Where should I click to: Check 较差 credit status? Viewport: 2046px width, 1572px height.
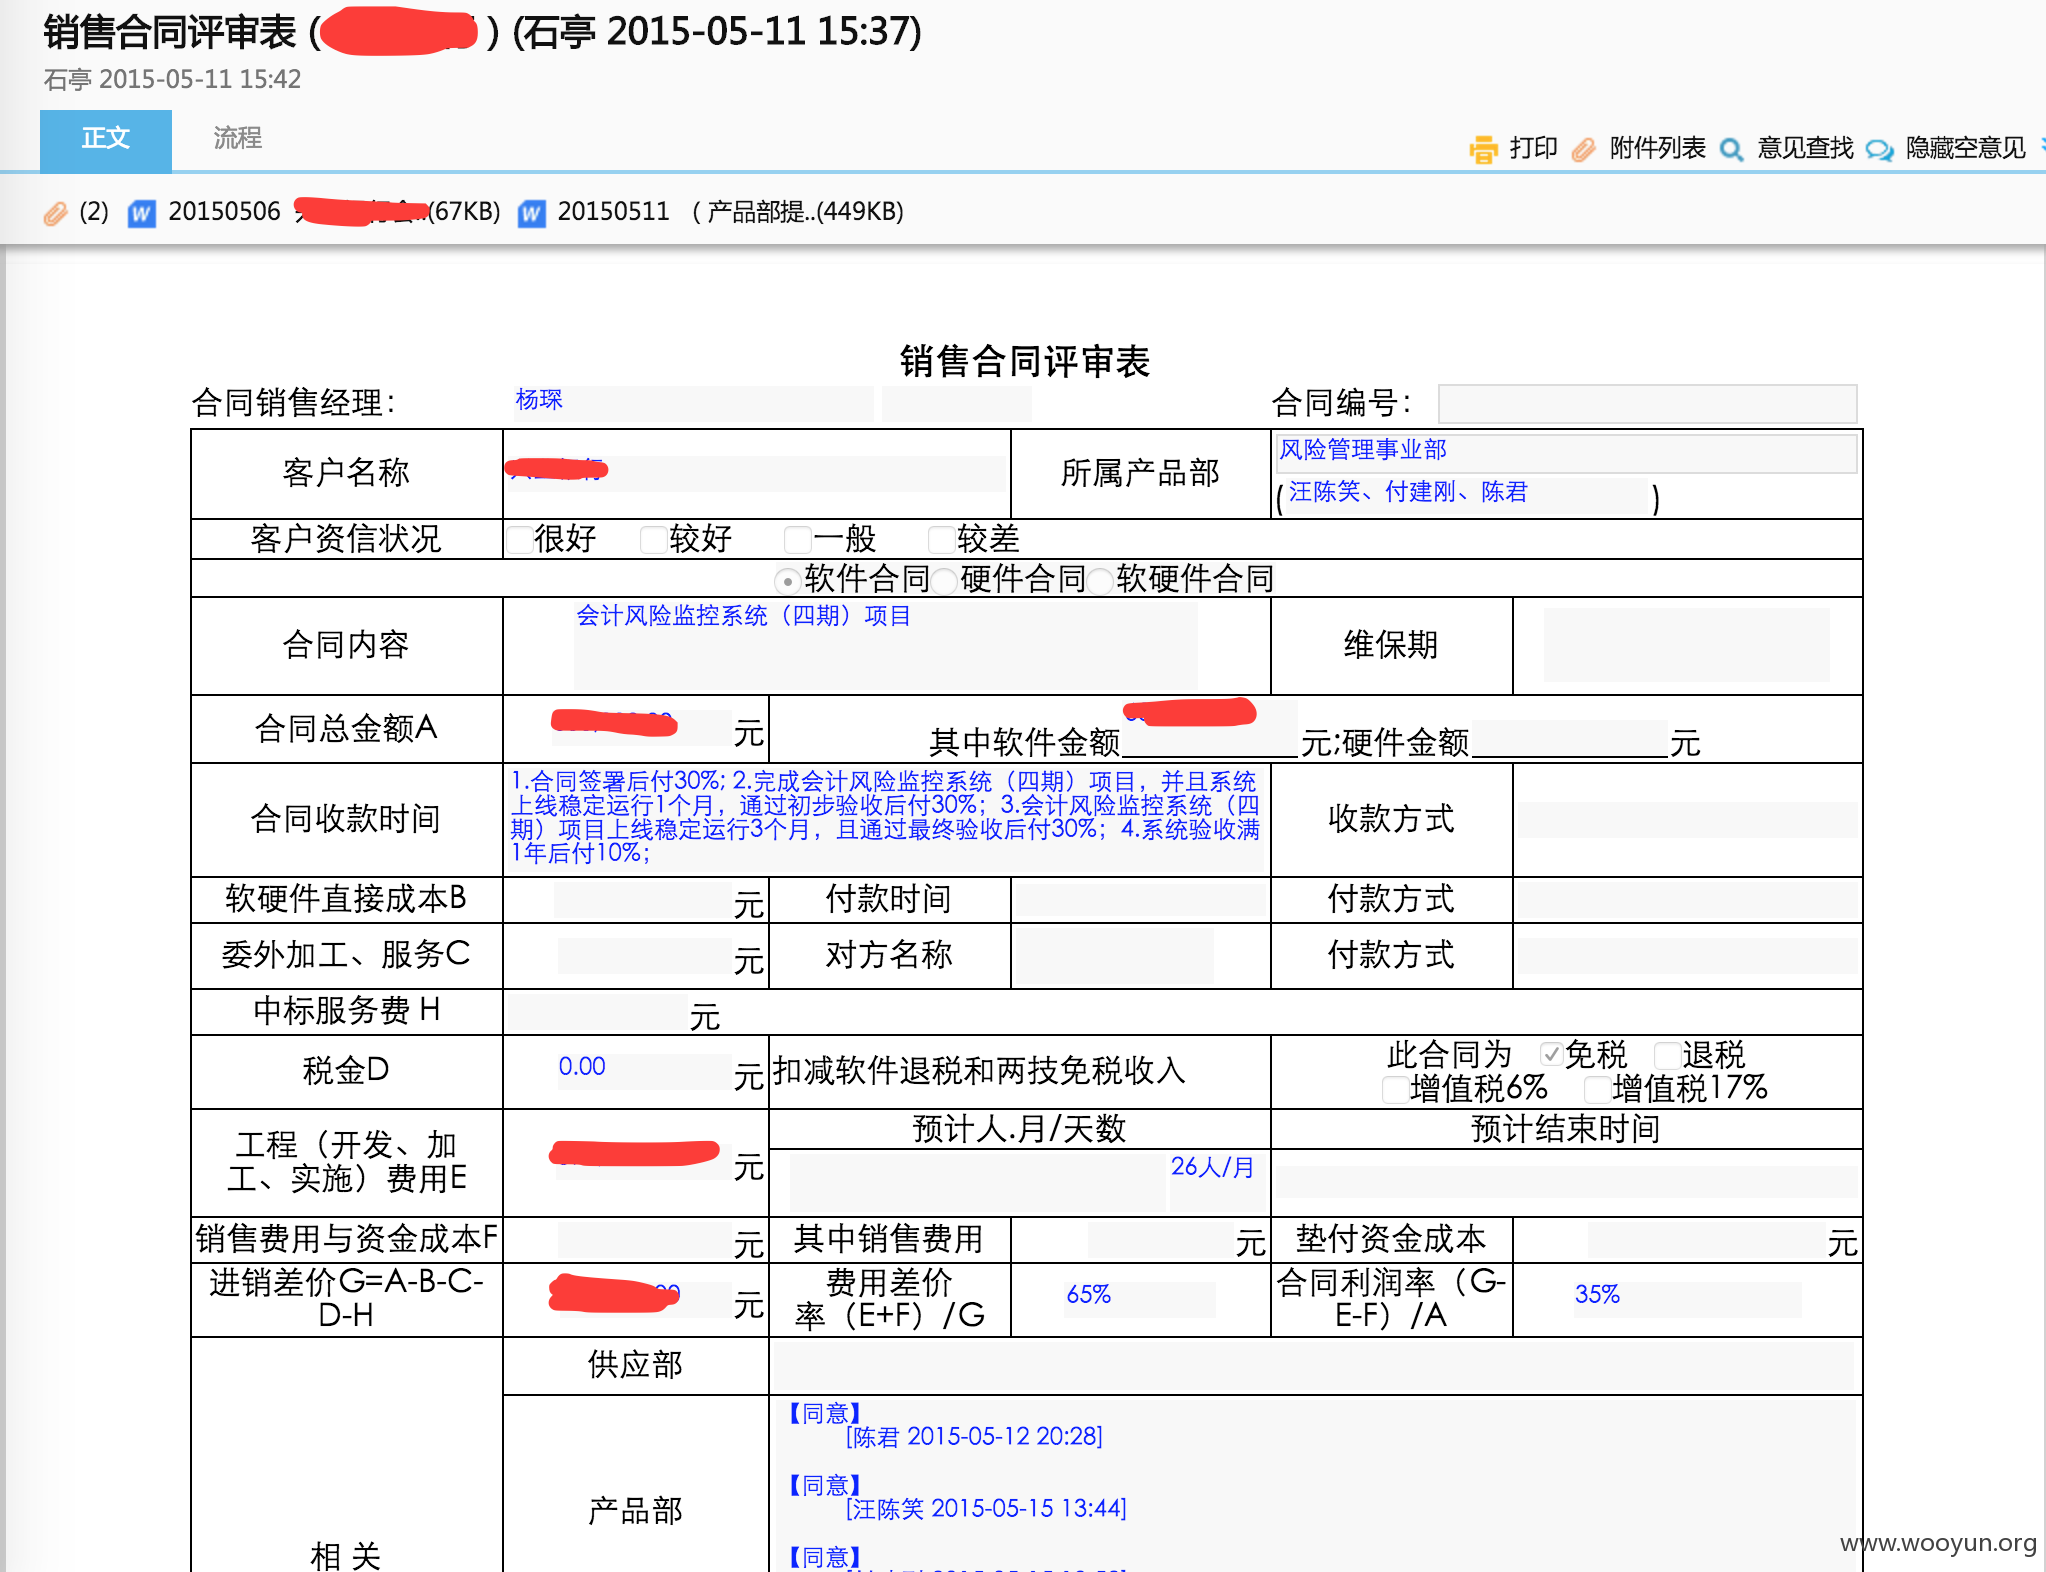tap(941, 540)
